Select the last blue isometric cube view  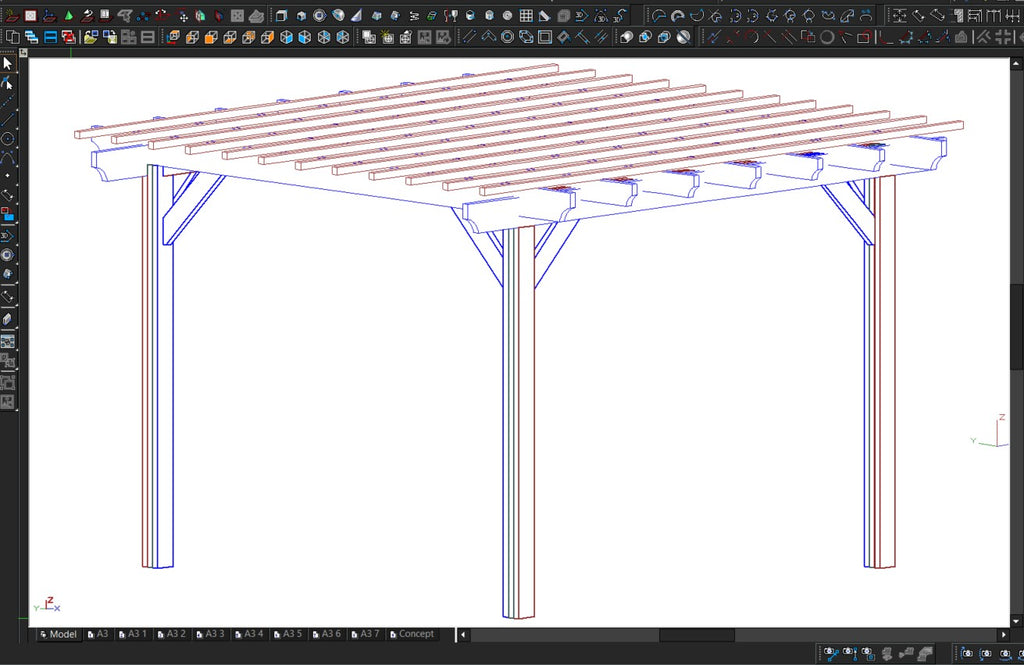[343, 37]
